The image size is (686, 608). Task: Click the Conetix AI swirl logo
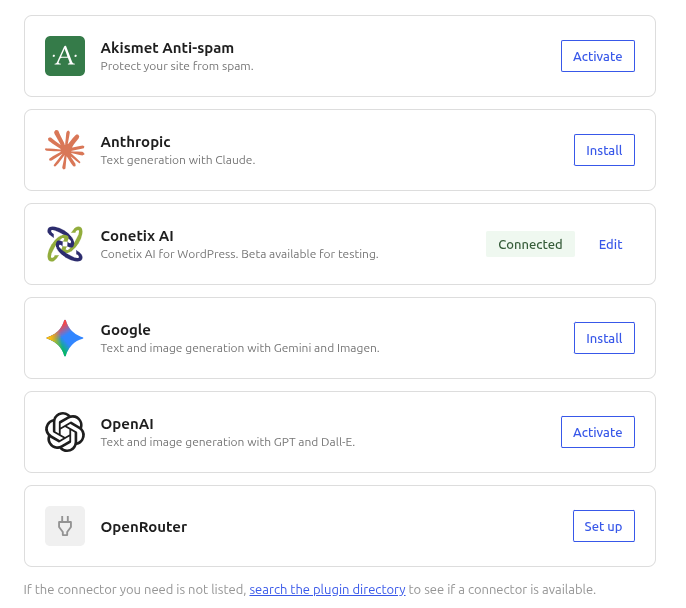(65, 244)
